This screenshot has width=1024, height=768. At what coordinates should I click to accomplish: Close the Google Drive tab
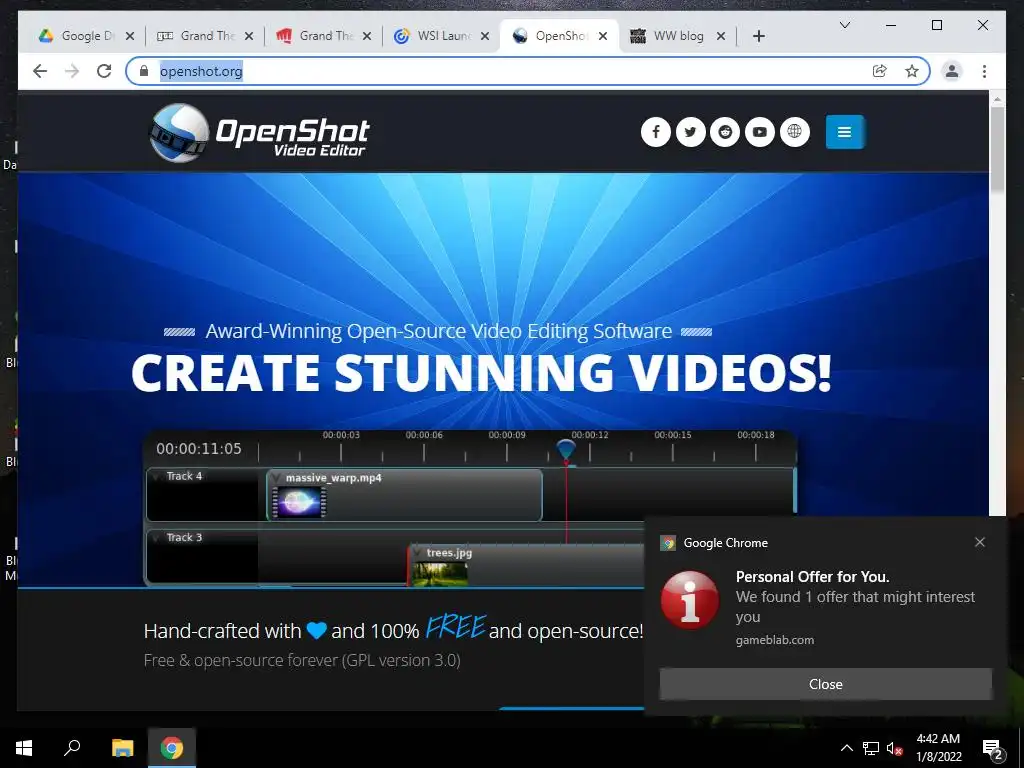pos(130,37)
